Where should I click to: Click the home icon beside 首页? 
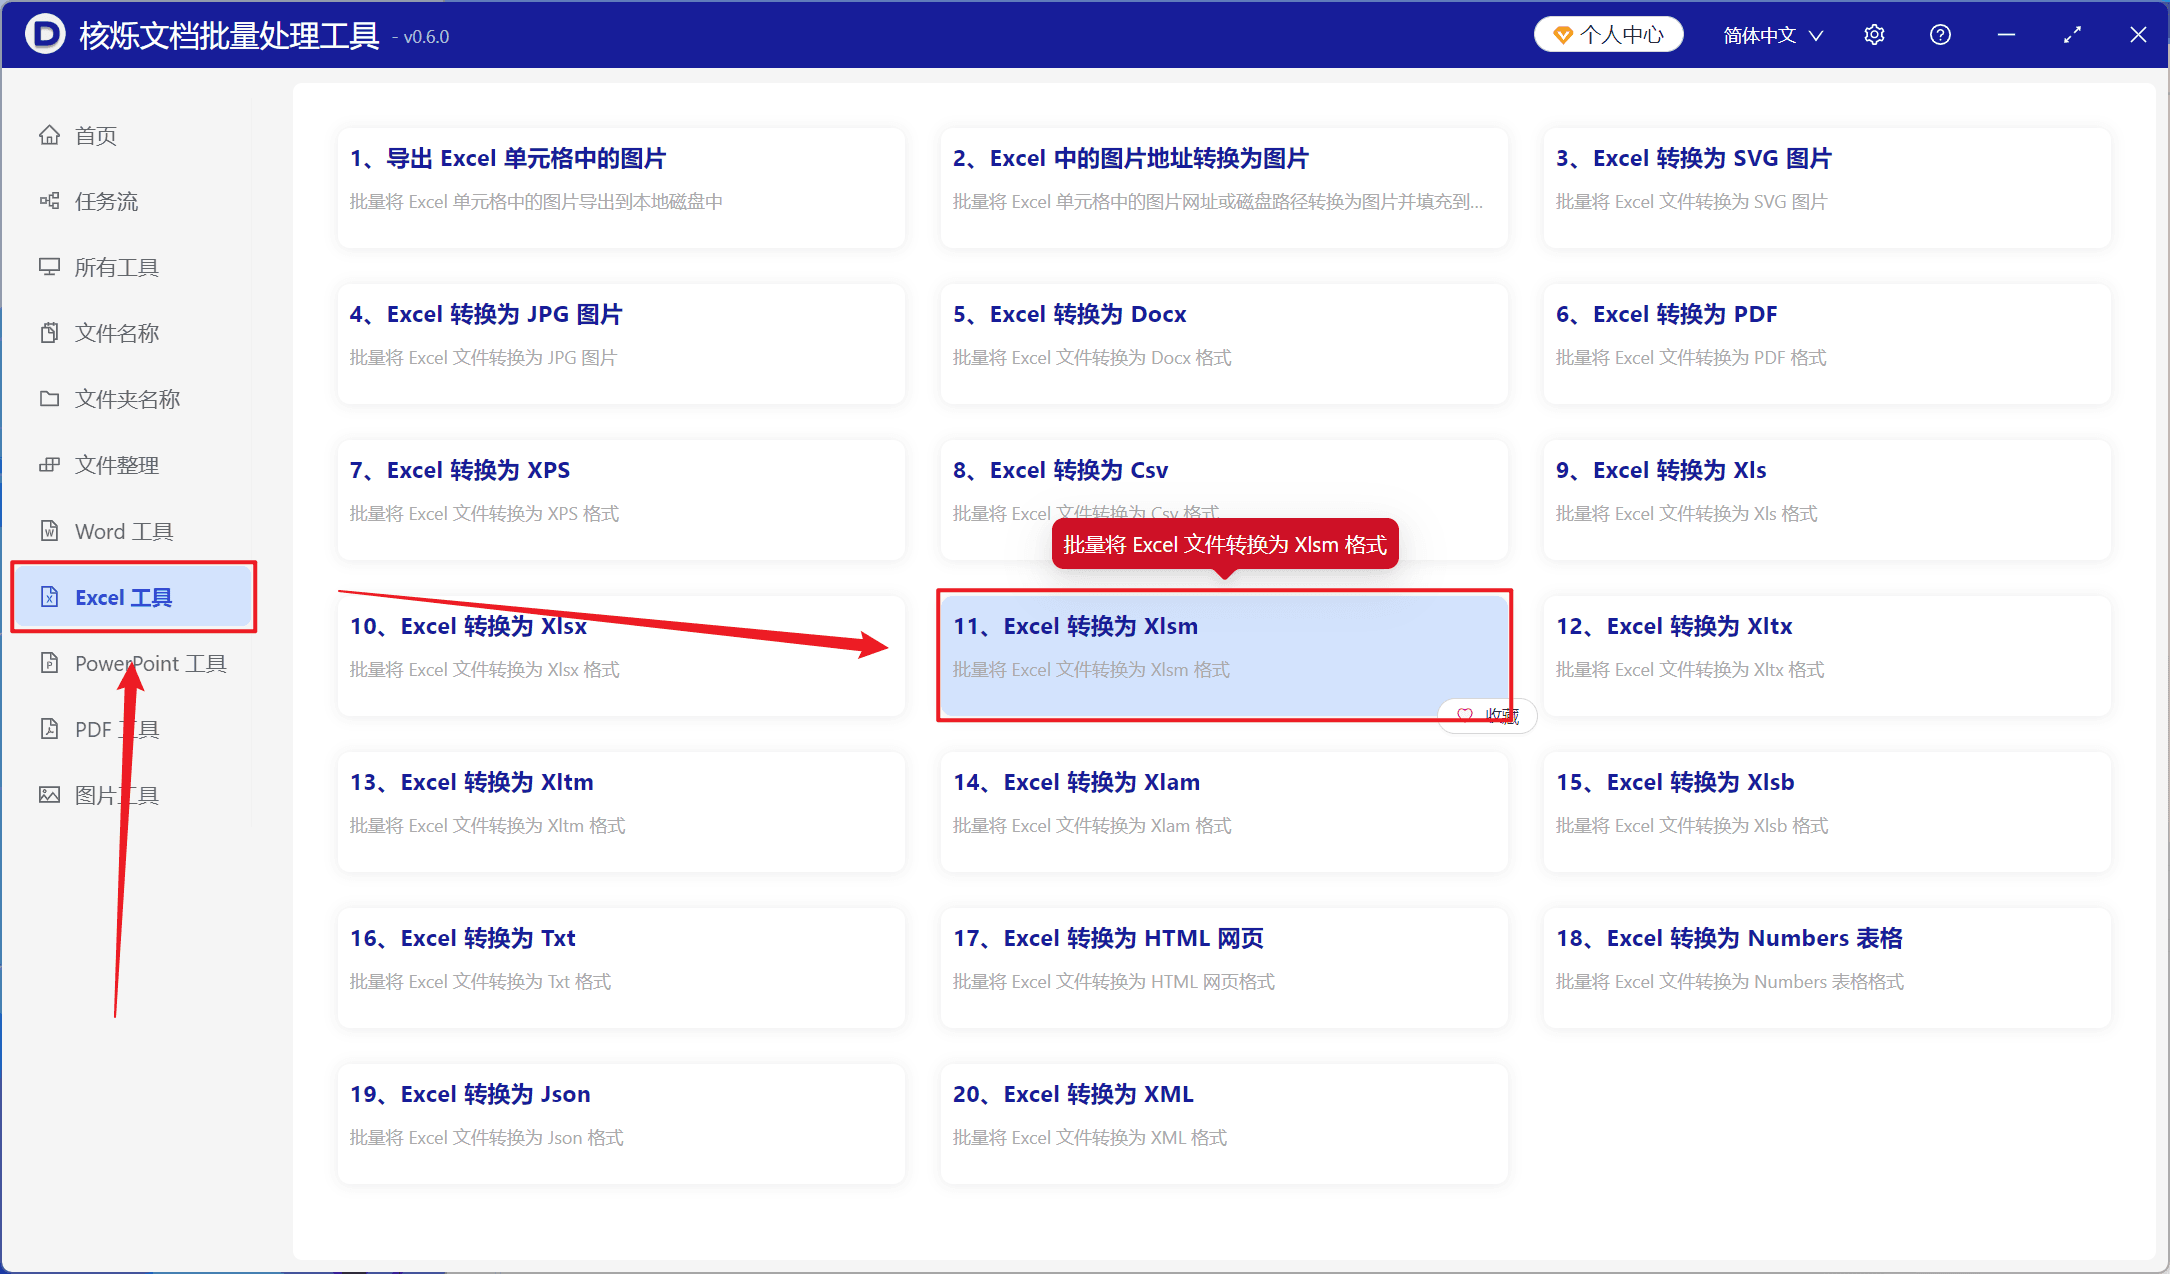pos(49,135)
